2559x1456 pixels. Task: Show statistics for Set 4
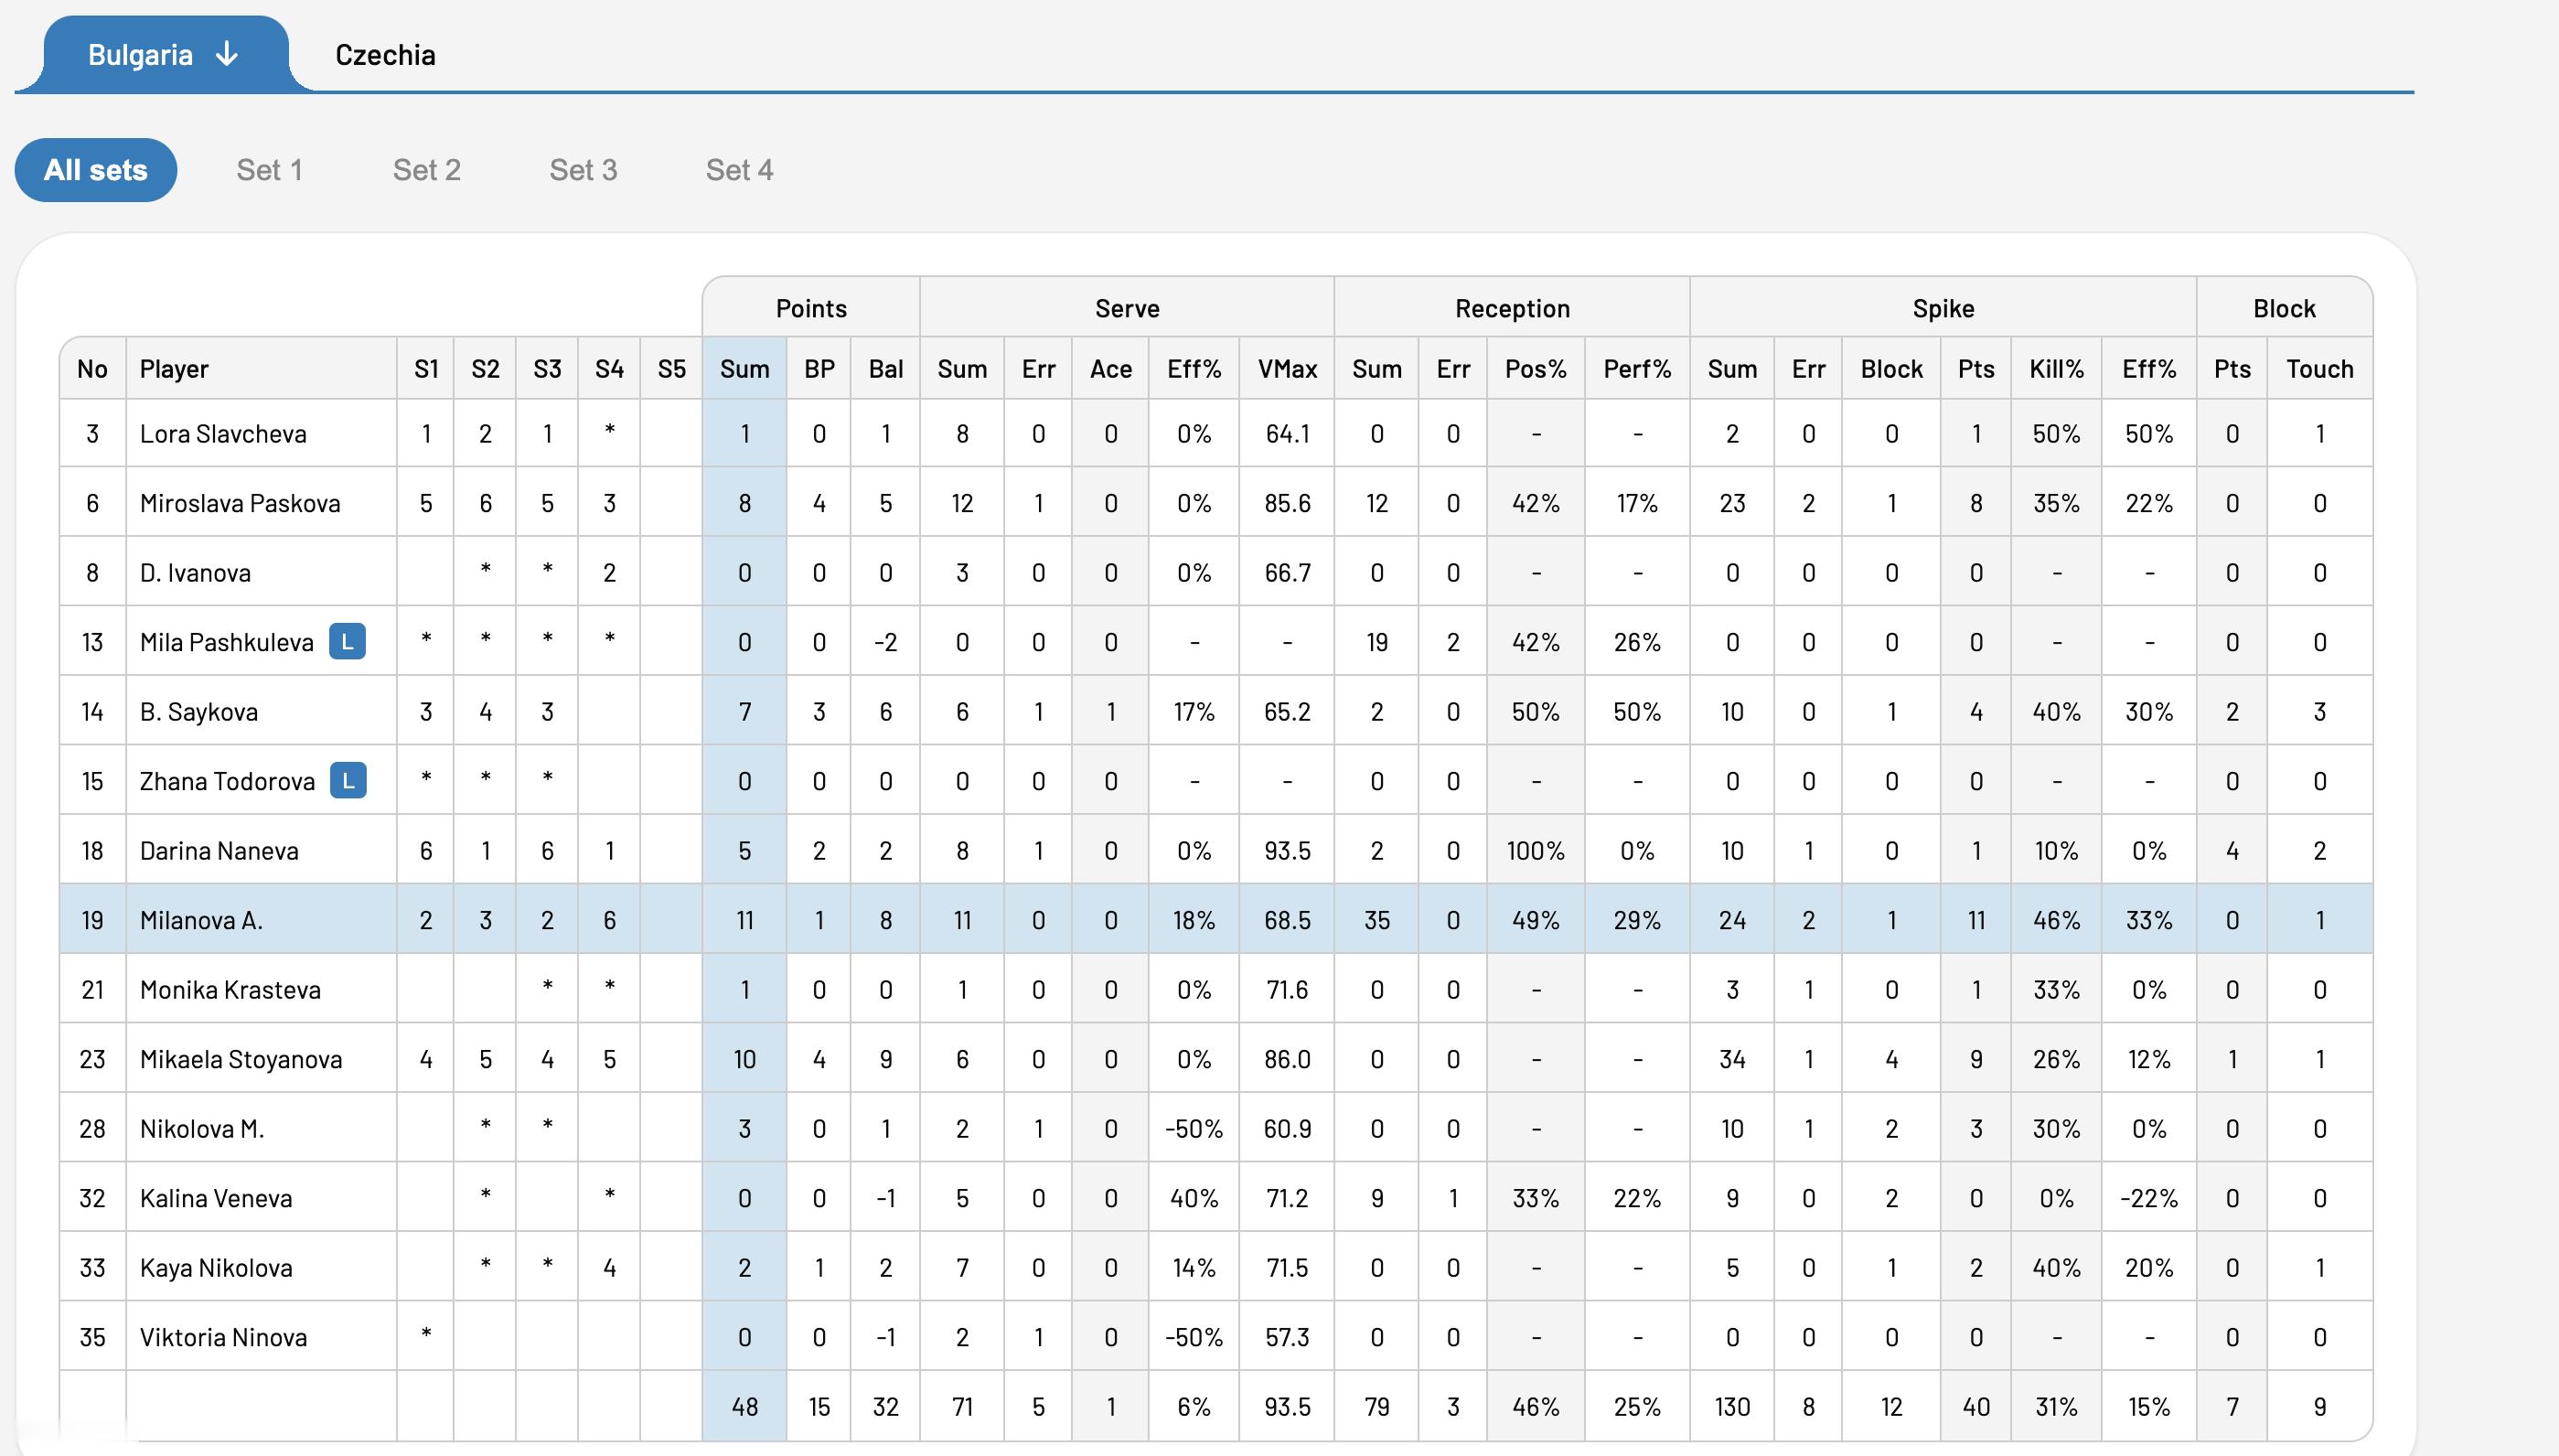(739, 170)
